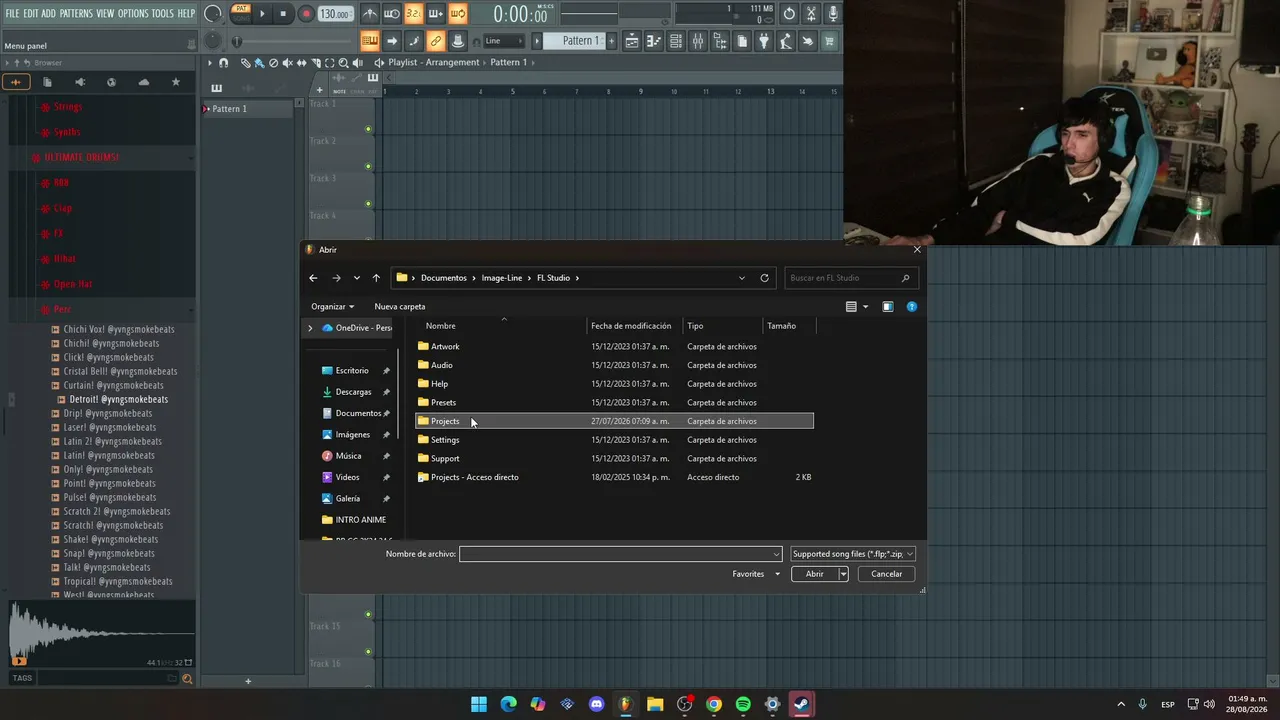Go back in the Abrir dialog
The image size is (1280, 720).
313,278
